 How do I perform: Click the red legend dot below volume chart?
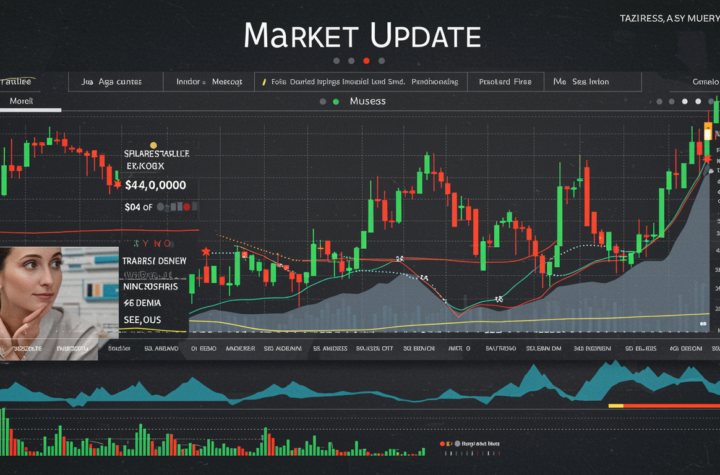coord(441,442)
